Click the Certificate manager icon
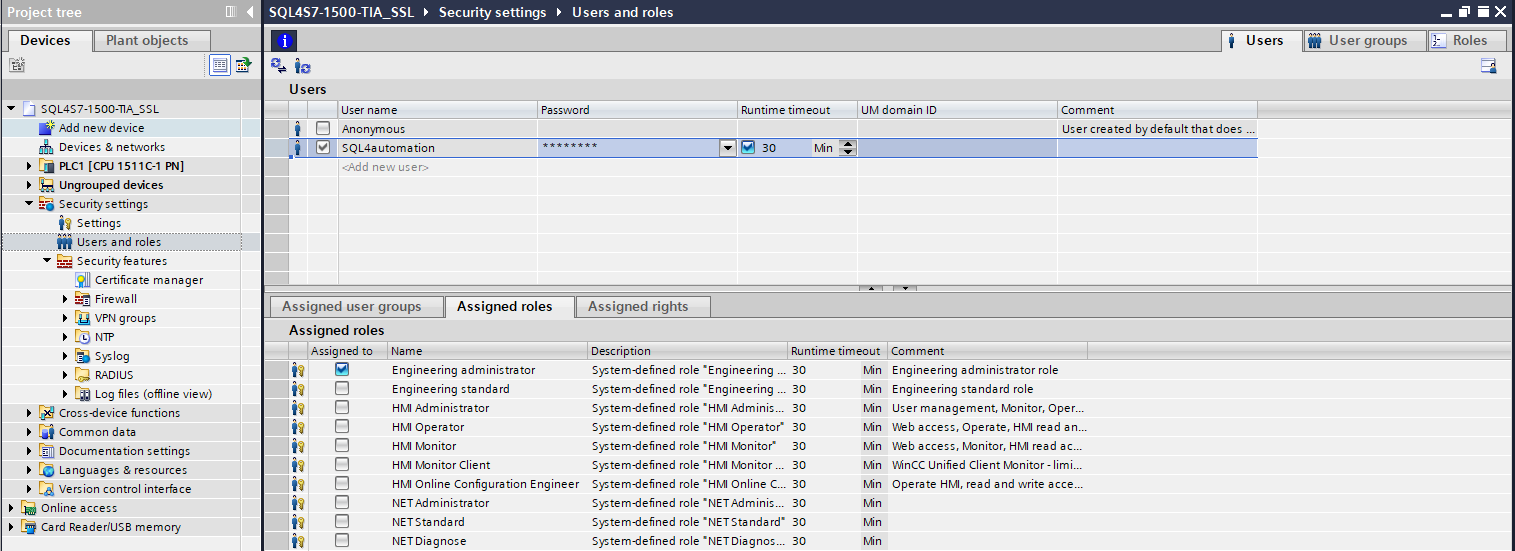Screen dimensions: 1515x551 tap(83, 280)
